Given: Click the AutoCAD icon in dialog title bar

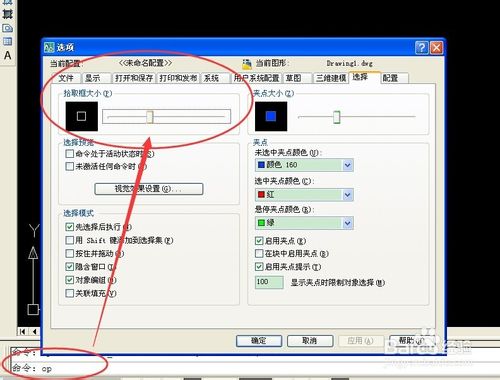Looking at the screenshot, I should click(x=49, y=47).
